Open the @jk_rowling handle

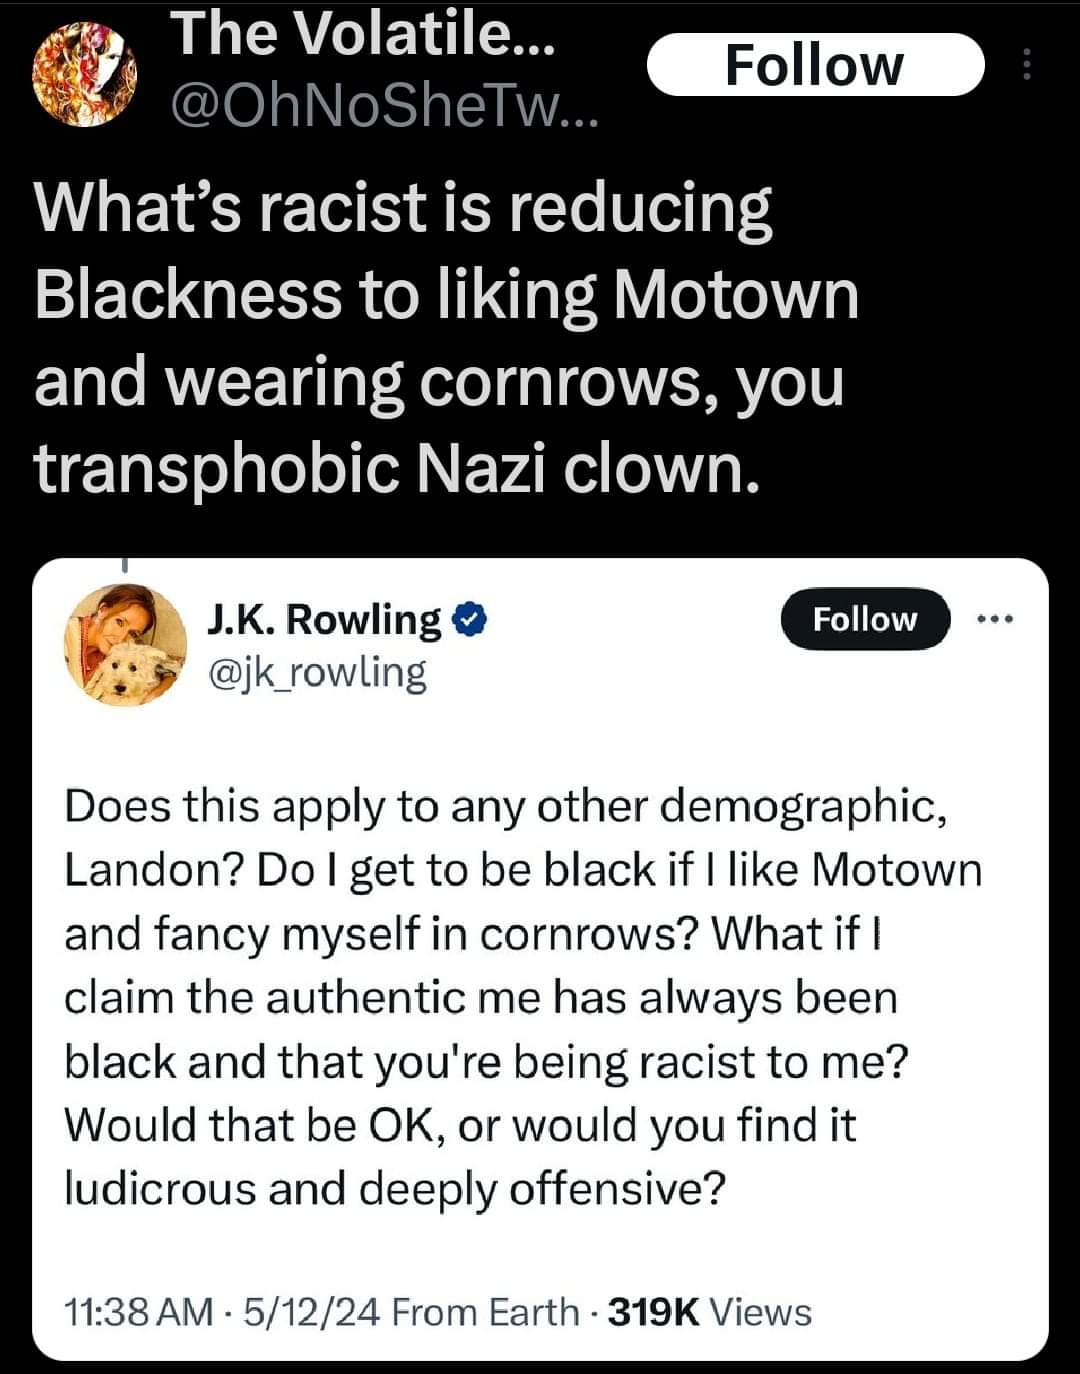(x=316, y=674)
